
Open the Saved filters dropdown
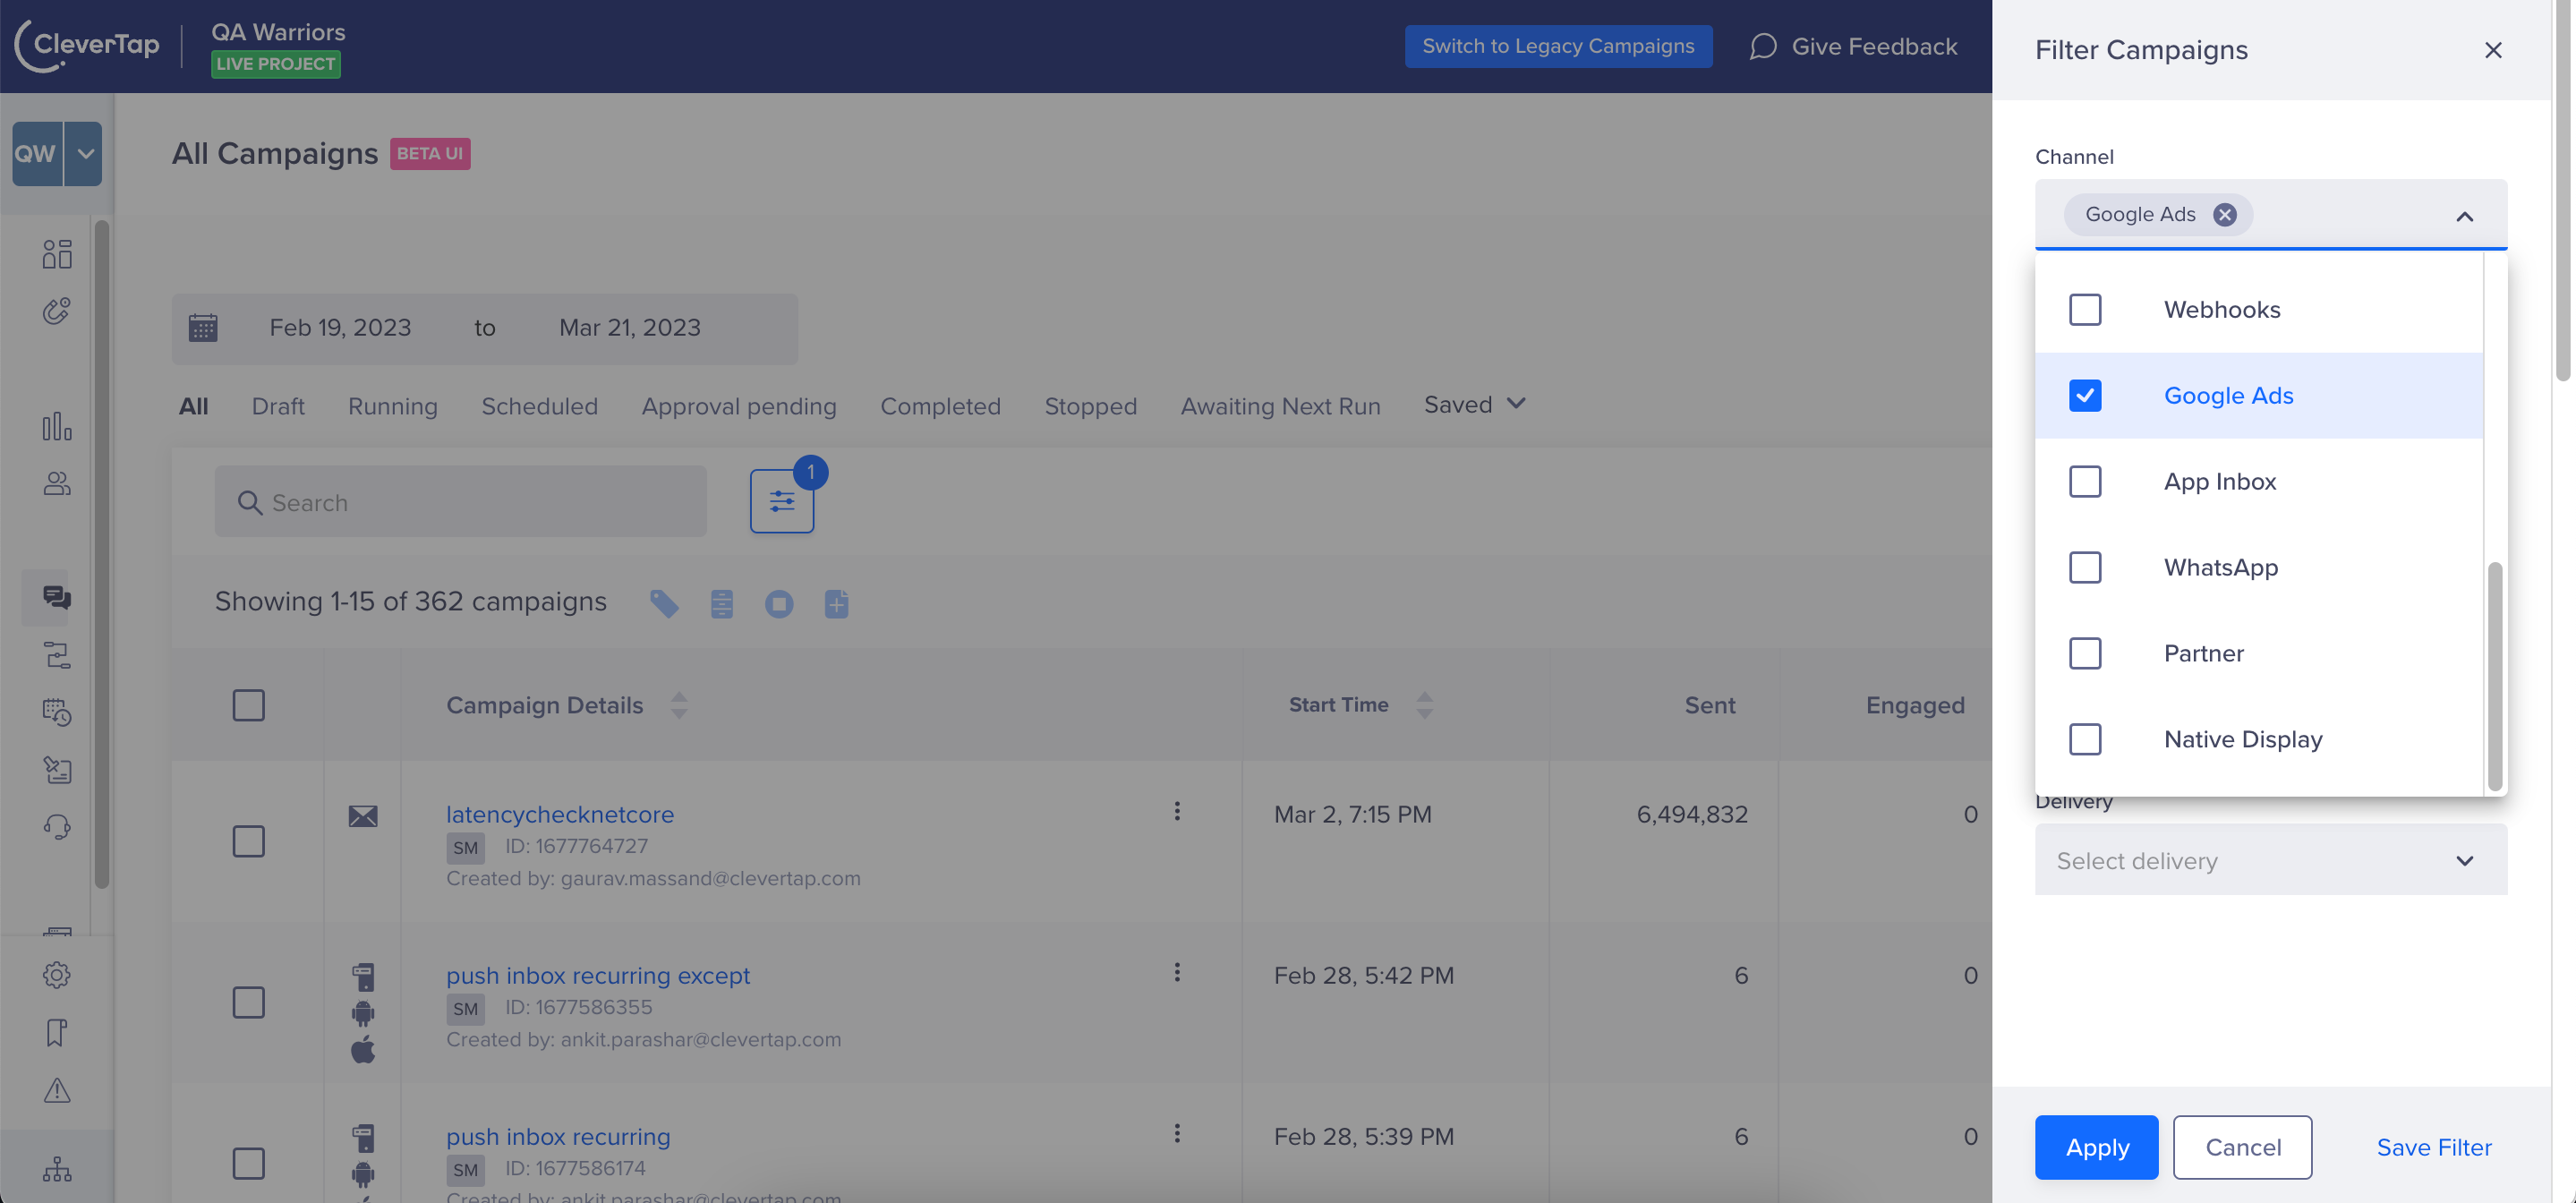tap(1474, 404)
